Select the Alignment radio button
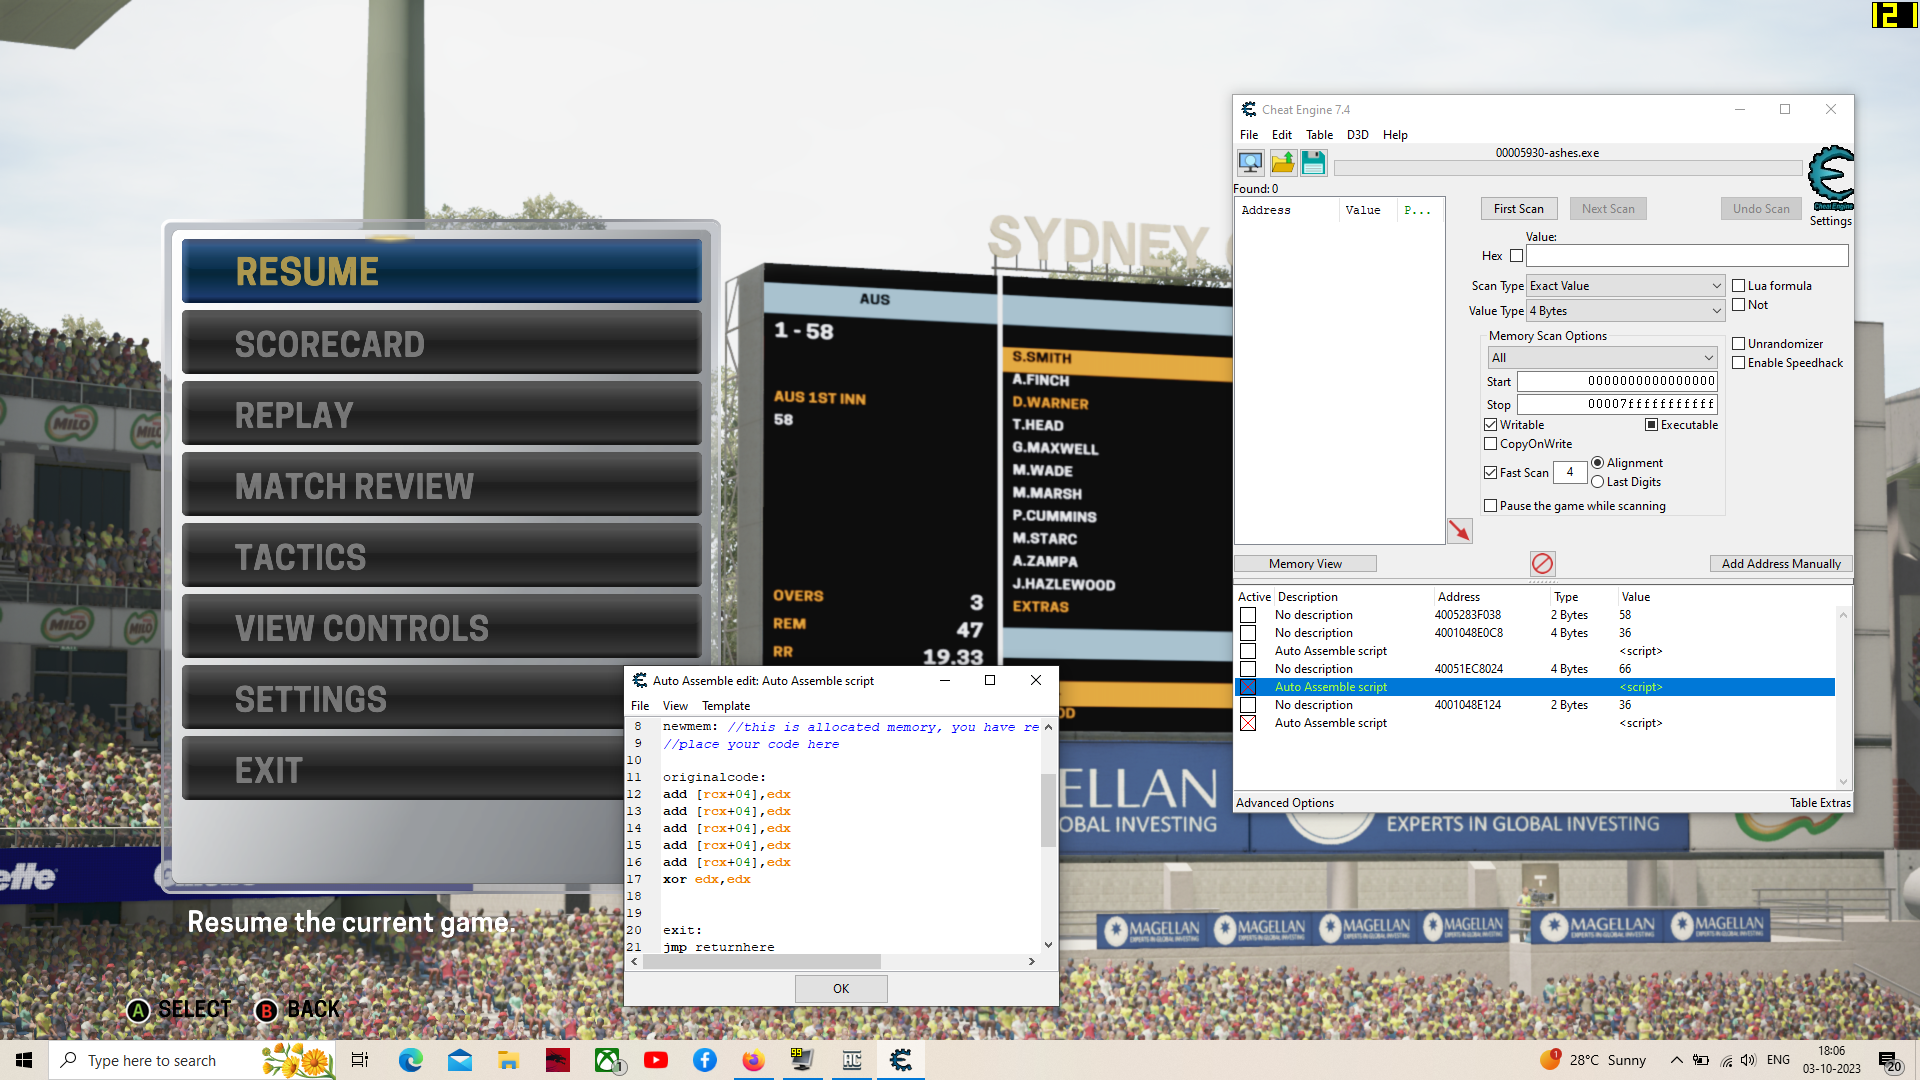The height and width of the screenshot is (1080, 1920). click(1598, 463)
